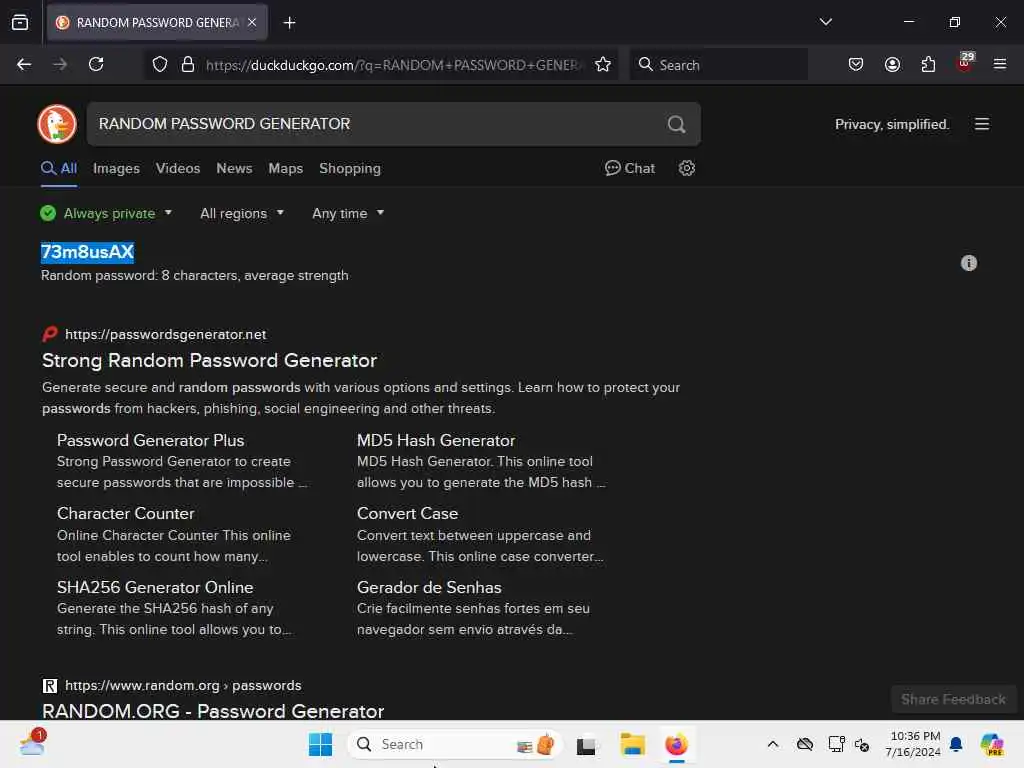Open Firefox account icon
Viewport: 1024px width, 768px height.
[x=892, y=64]
